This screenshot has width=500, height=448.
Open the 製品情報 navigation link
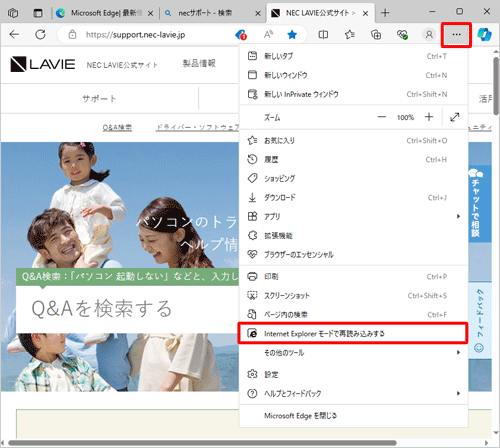tap(199, 63)
